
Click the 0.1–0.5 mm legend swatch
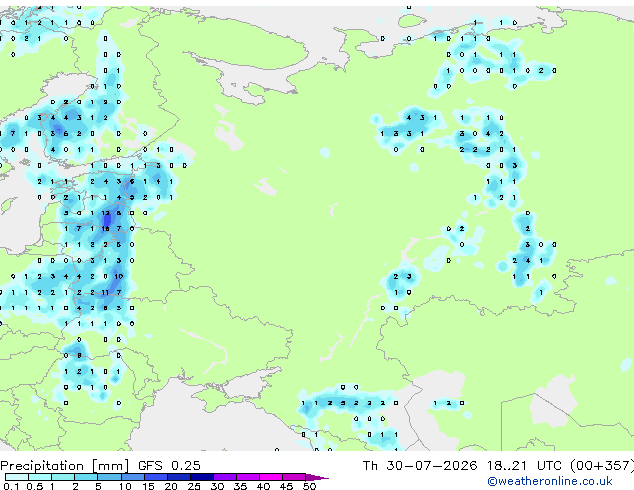(17, 477)
